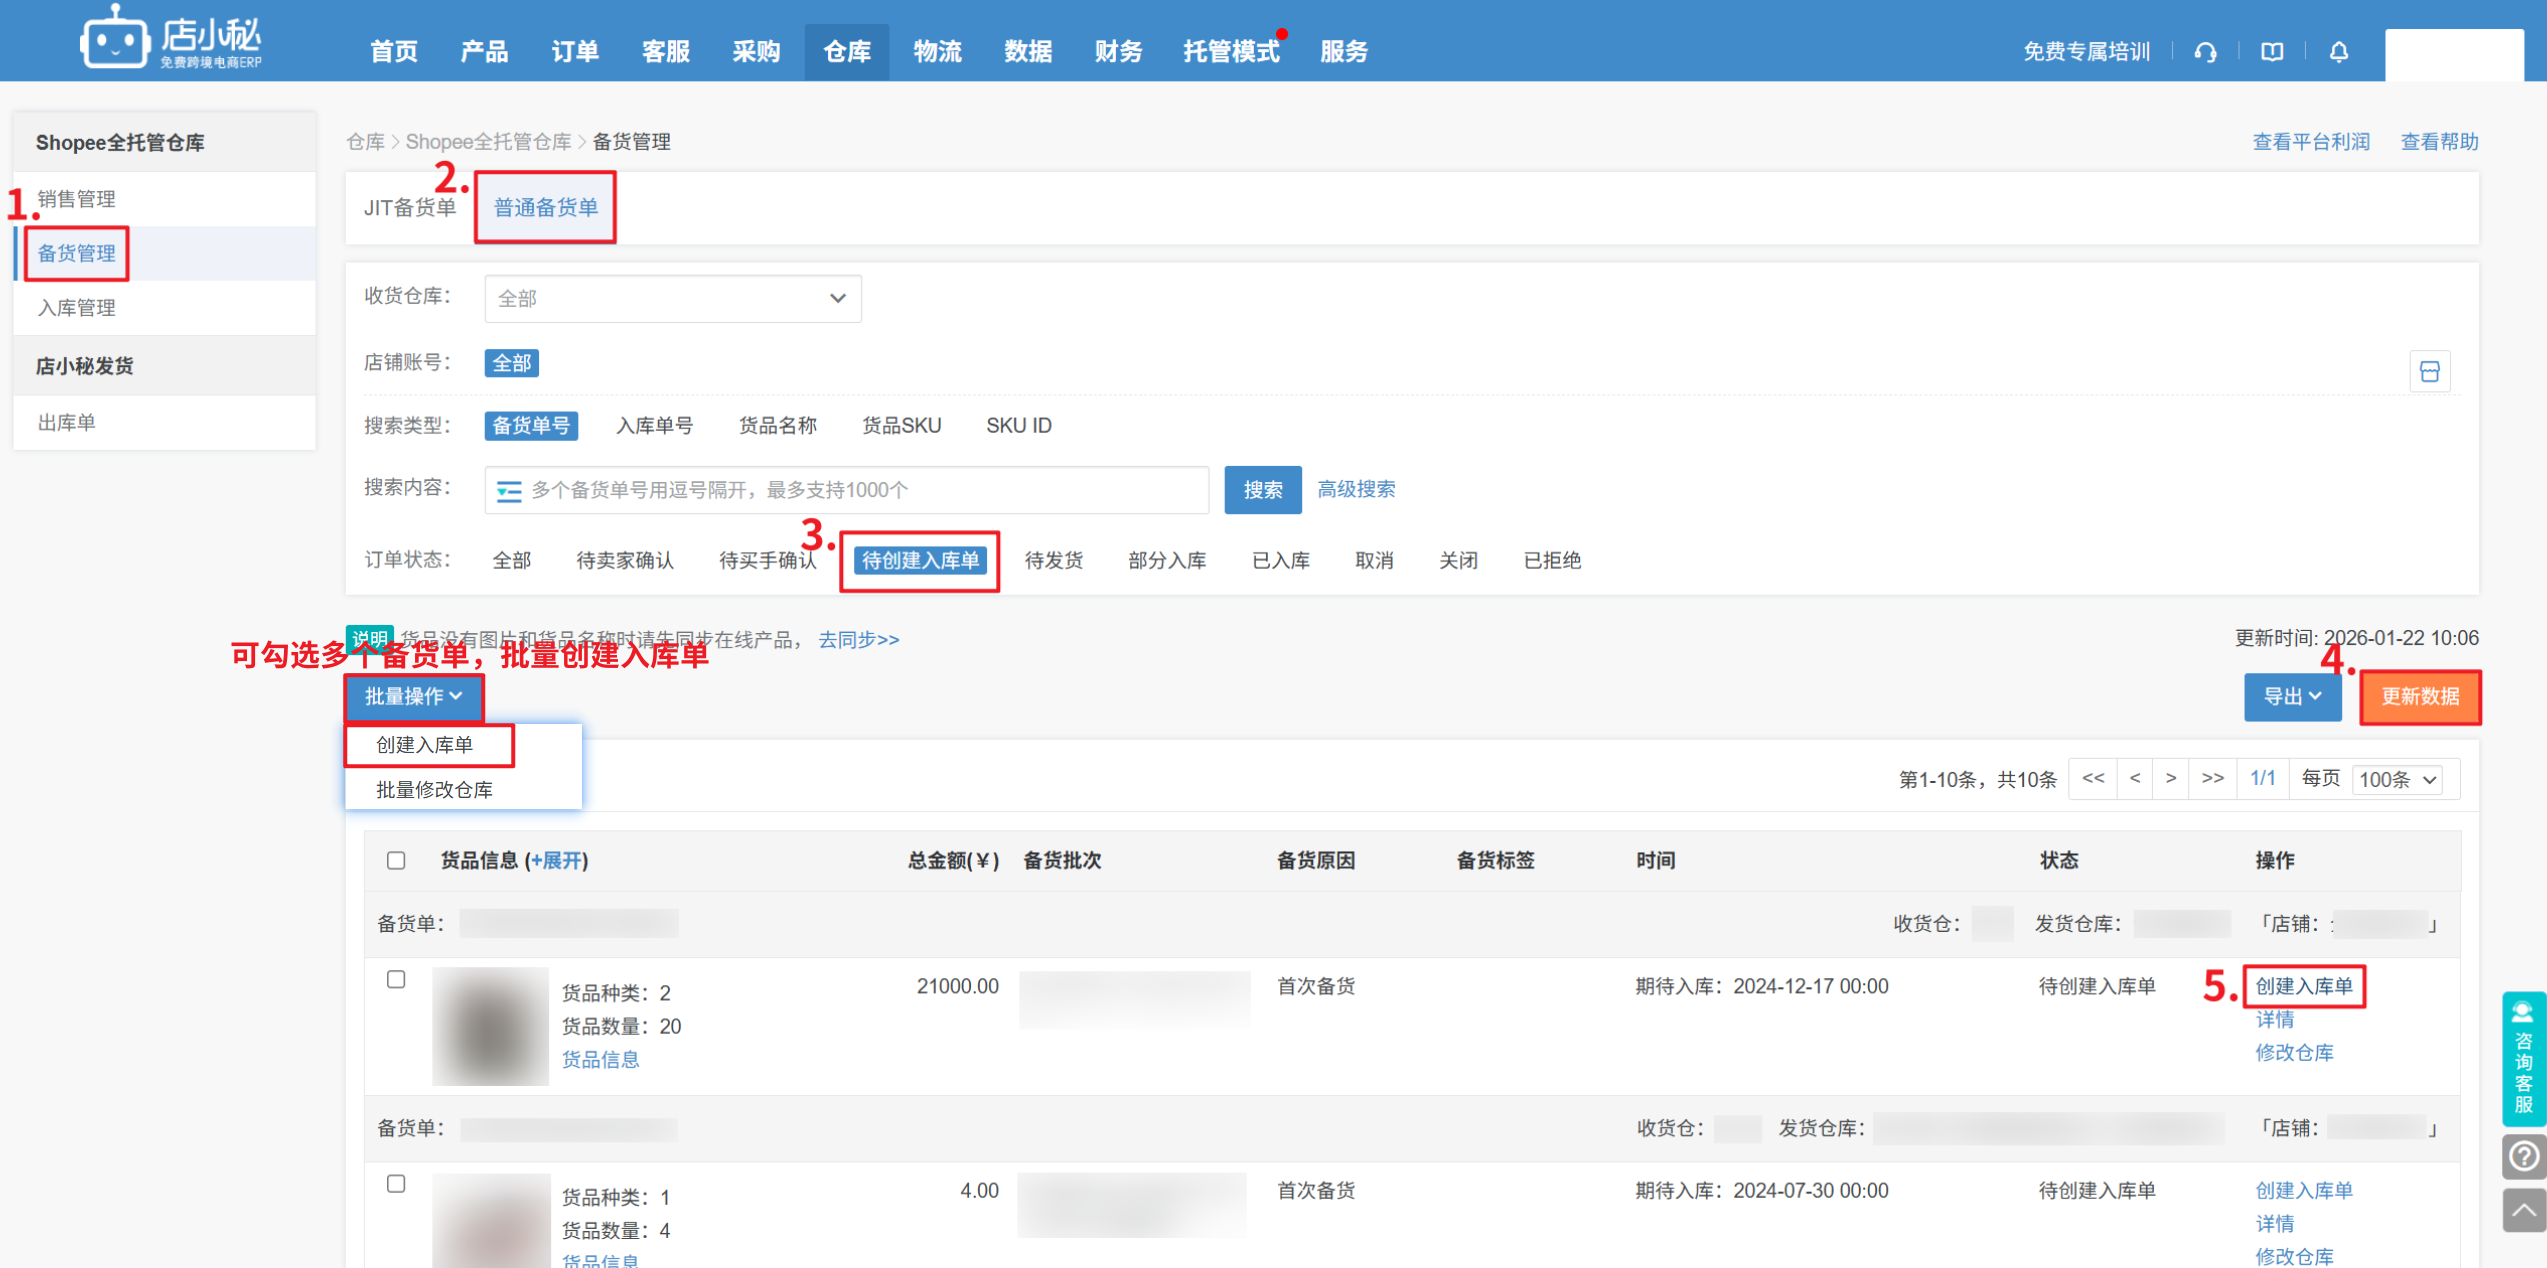Click the scroll-to-top arrow icon
This screenshot has height=1268, width=2547.
coord(2523,1211)
